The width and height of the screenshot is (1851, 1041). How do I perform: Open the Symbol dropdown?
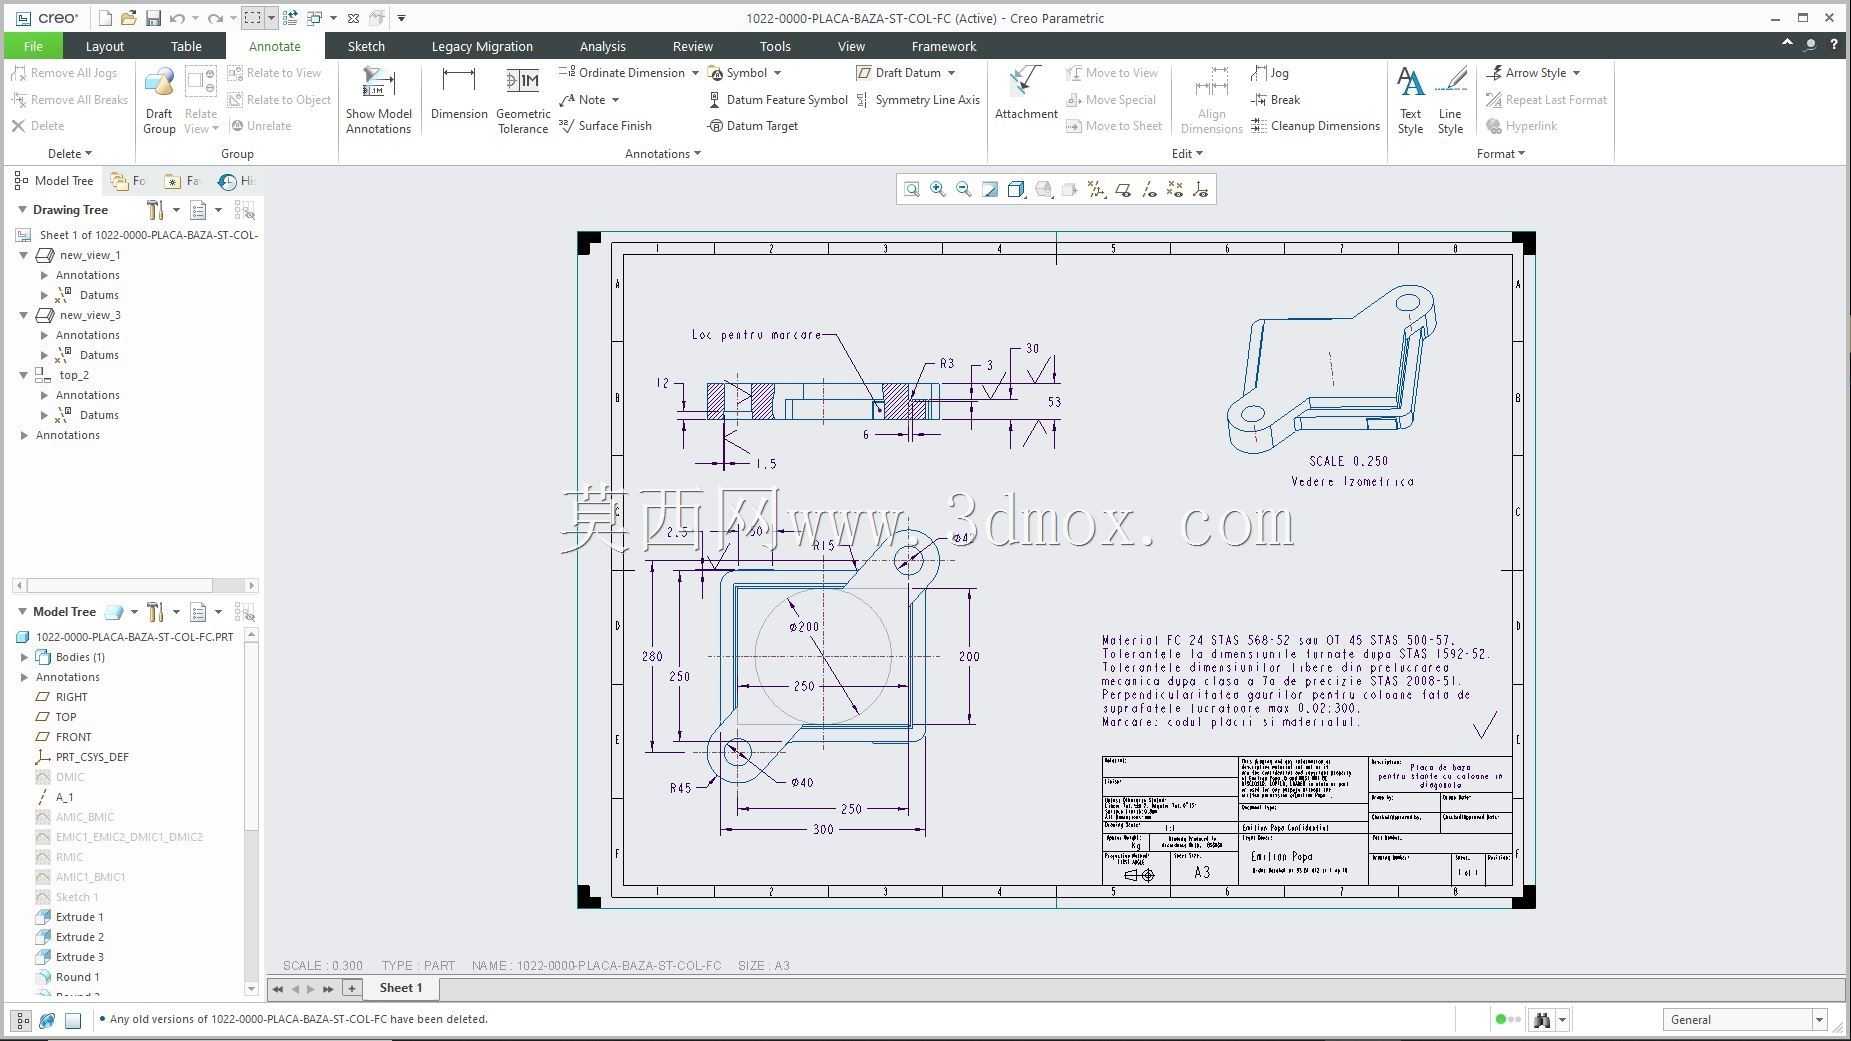click(x=777, y=73)
